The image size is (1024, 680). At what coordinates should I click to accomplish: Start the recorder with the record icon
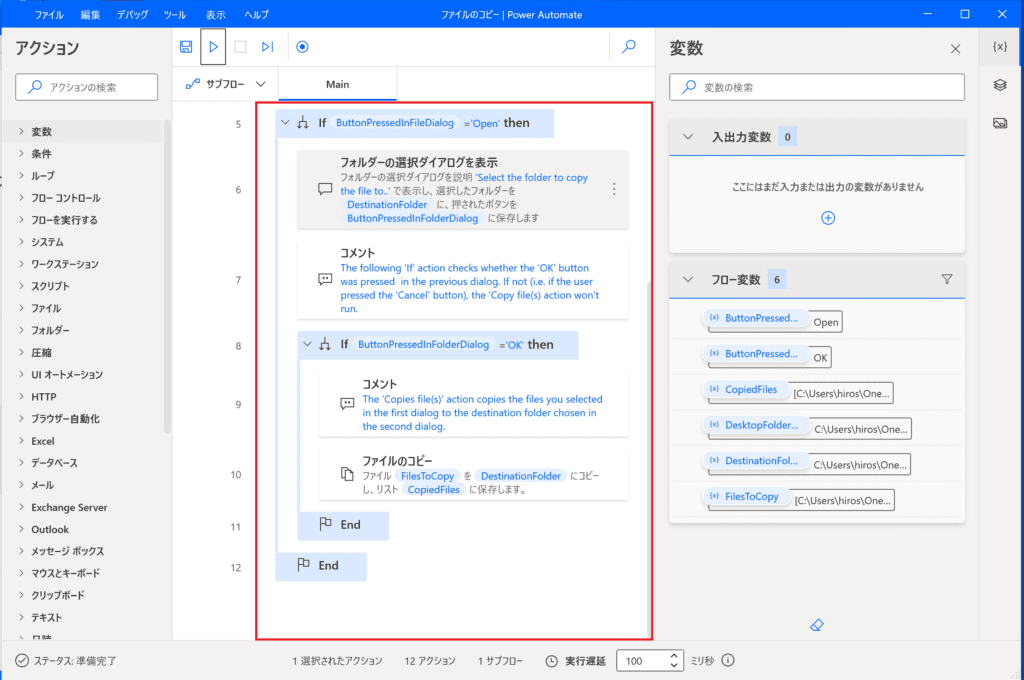(303, 47)
